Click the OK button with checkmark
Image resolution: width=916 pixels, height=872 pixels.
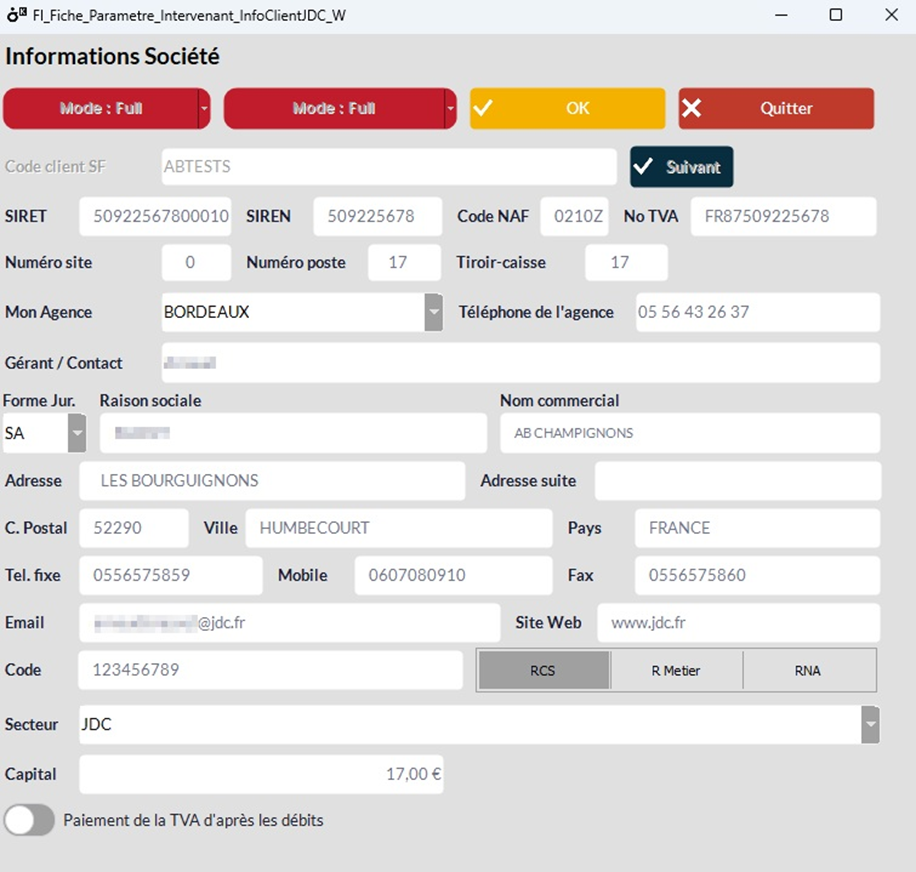(567, 109)
